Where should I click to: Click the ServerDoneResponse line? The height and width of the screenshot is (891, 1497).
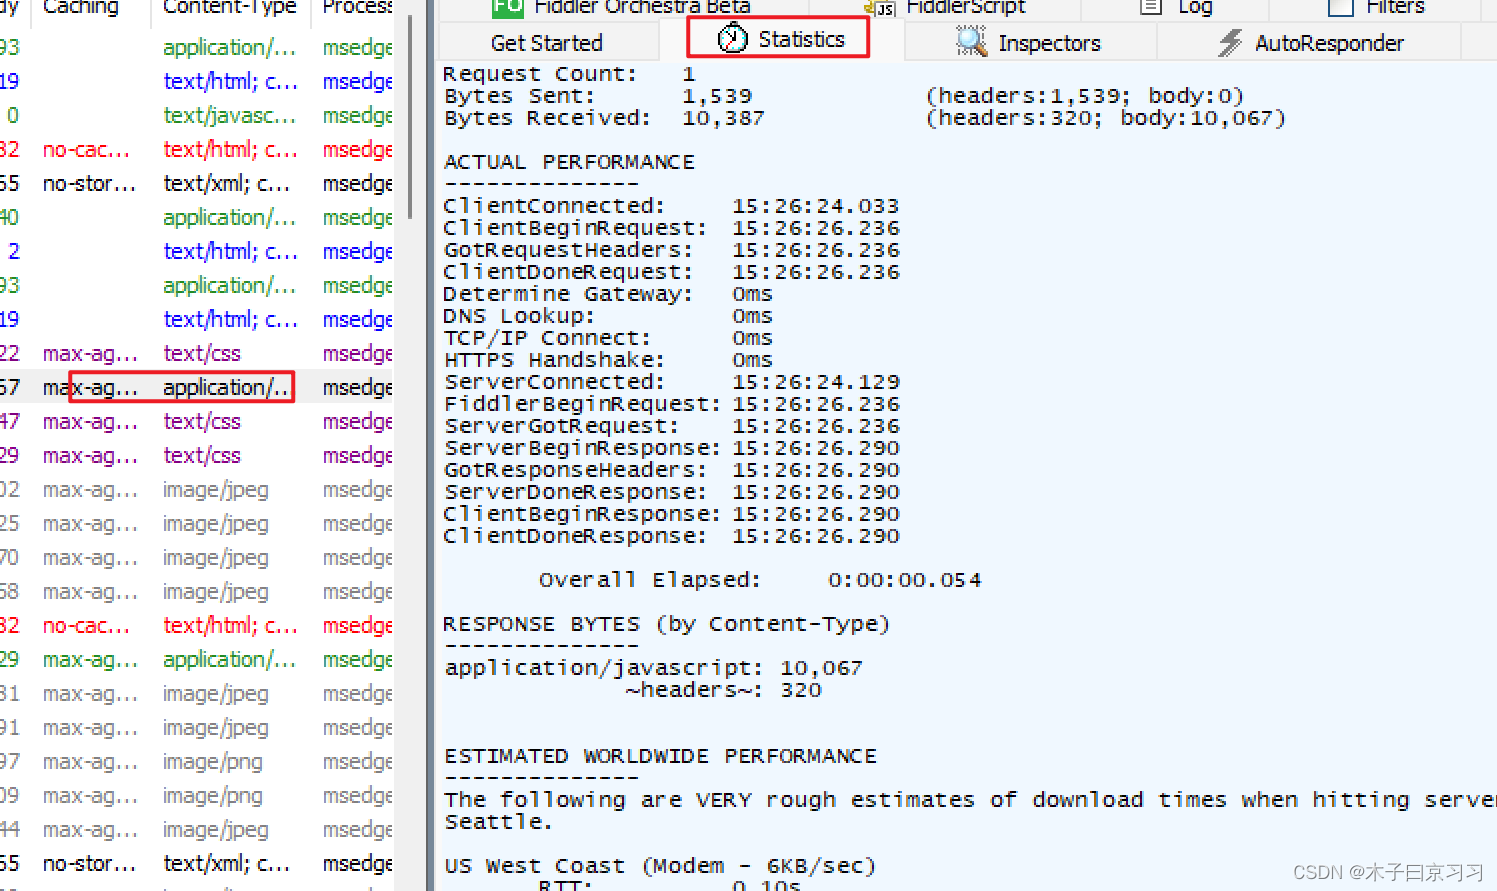pos(672,492)
